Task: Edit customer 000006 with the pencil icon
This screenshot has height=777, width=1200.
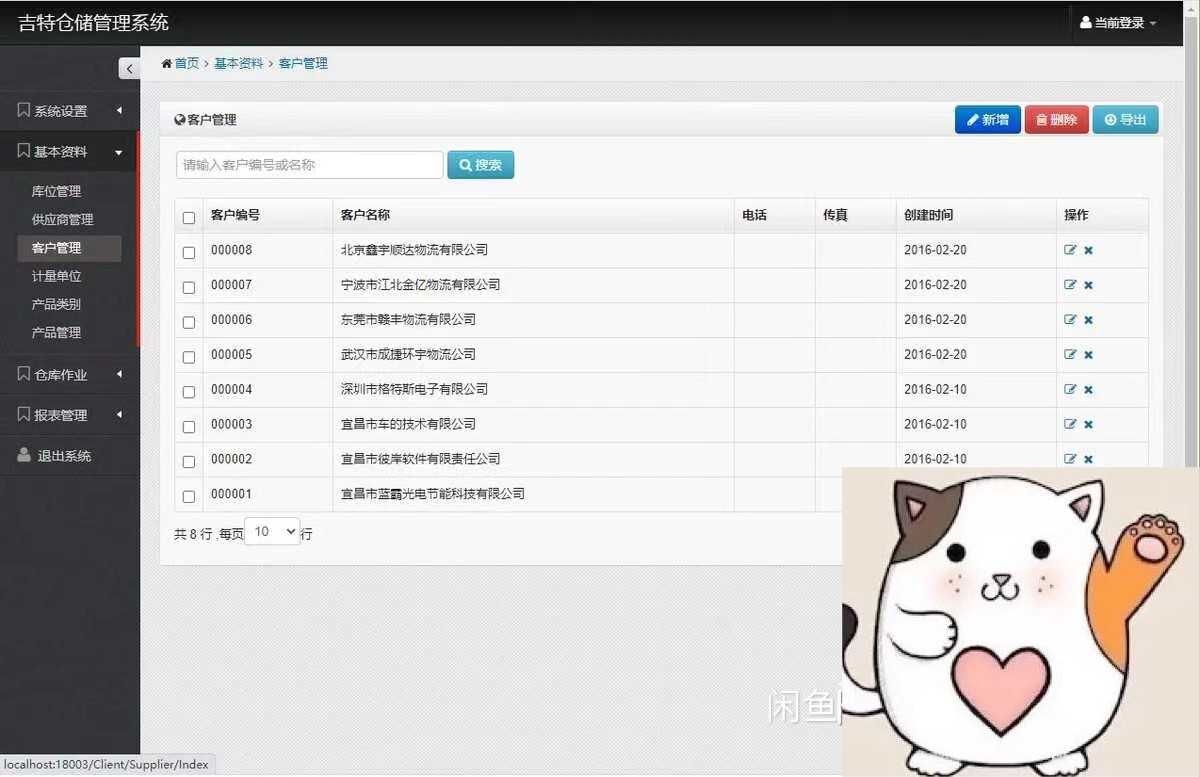Action: coord(1070,320)
